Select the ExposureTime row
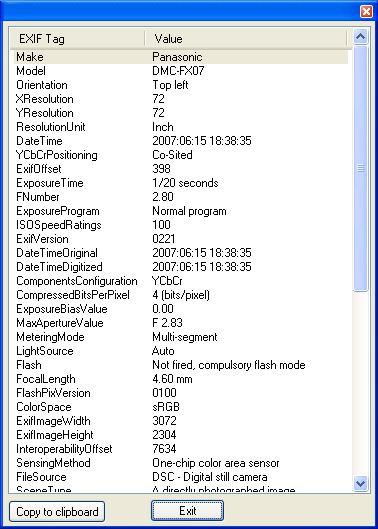Image resolution: width=378 pixels, height=529 pixels. click(181, 183)
